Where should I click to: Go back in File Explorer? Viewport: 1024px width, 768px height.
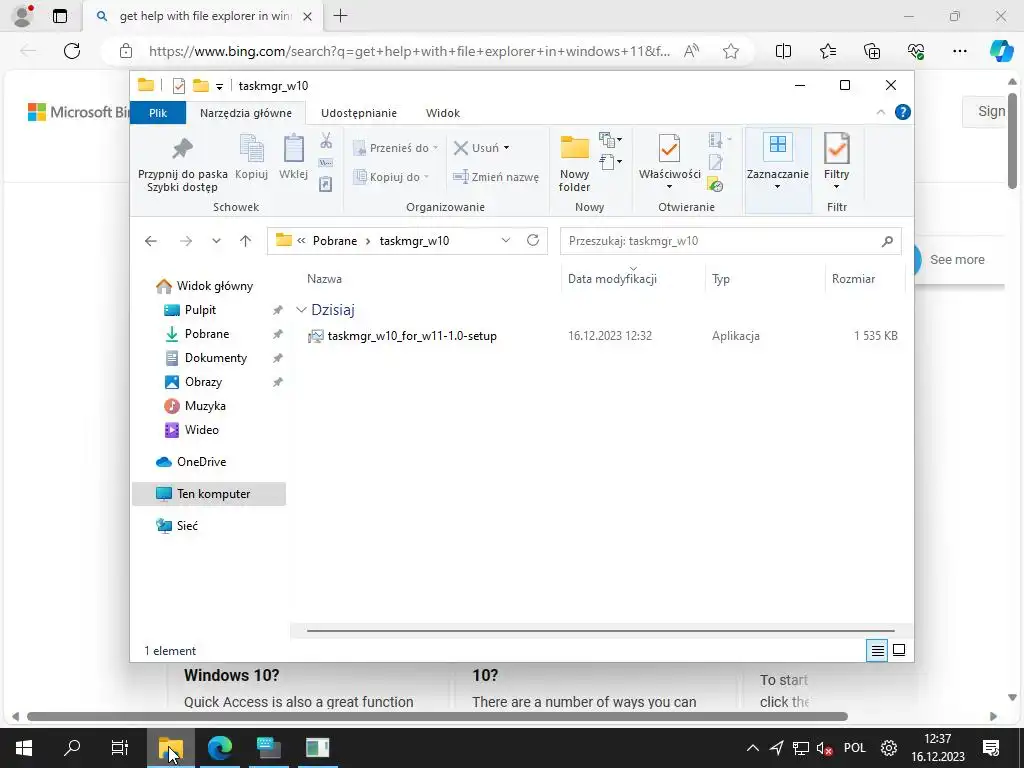[151, 241]
